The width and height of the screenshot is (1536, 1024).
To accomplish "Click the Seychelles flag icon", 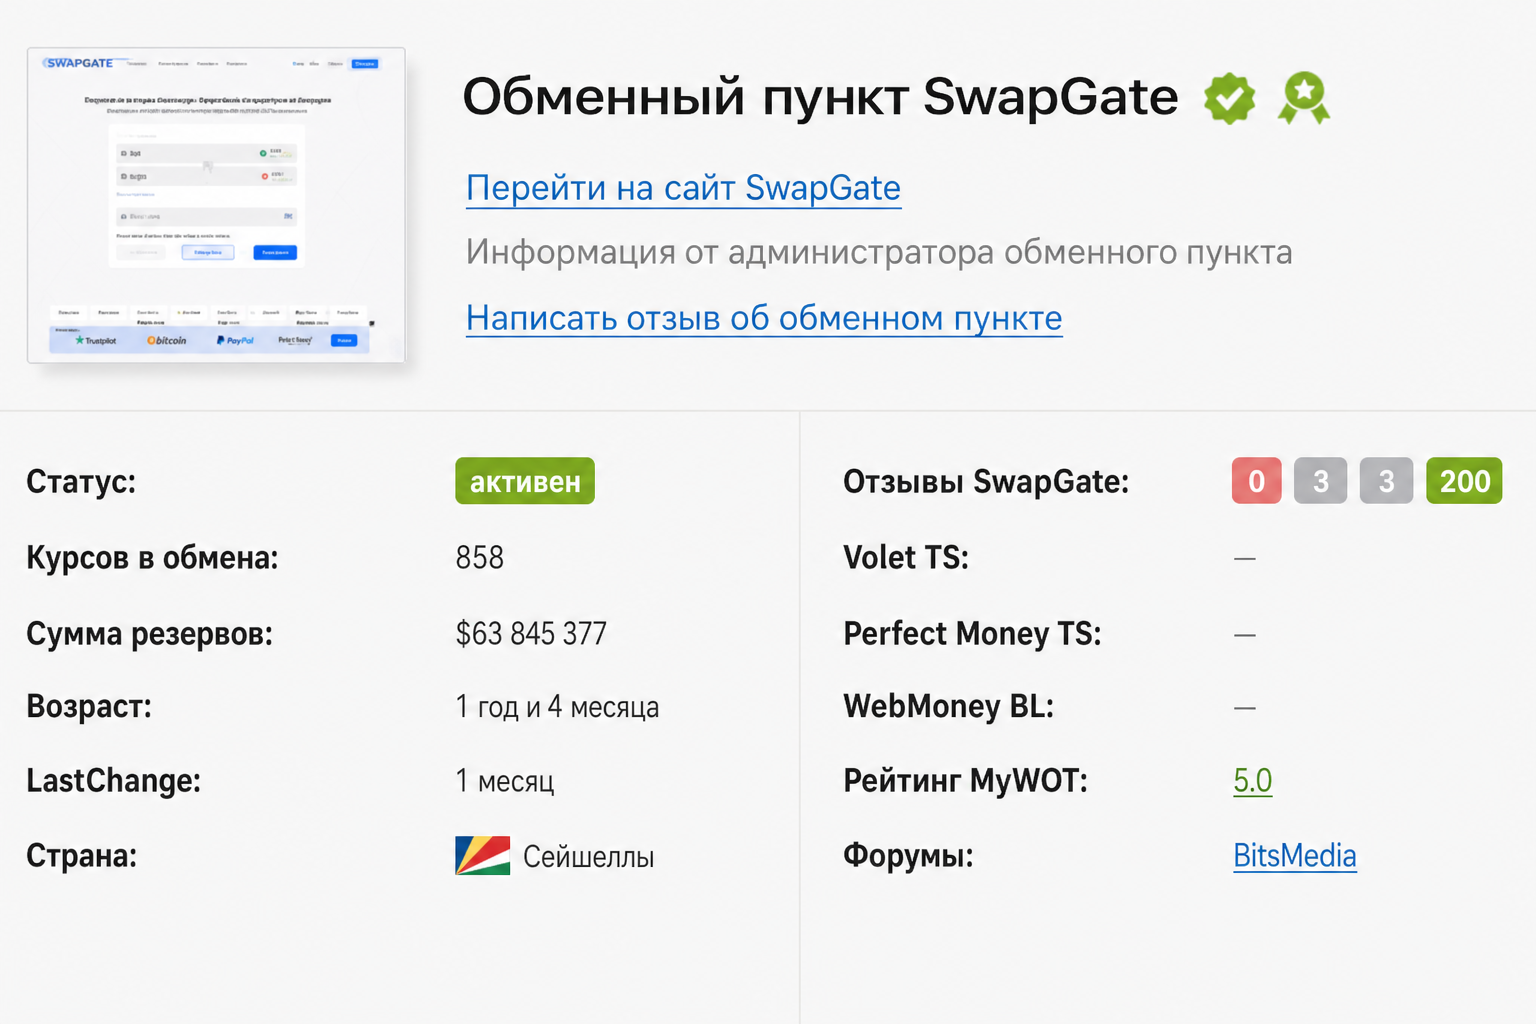I will (x=483, y=856).
